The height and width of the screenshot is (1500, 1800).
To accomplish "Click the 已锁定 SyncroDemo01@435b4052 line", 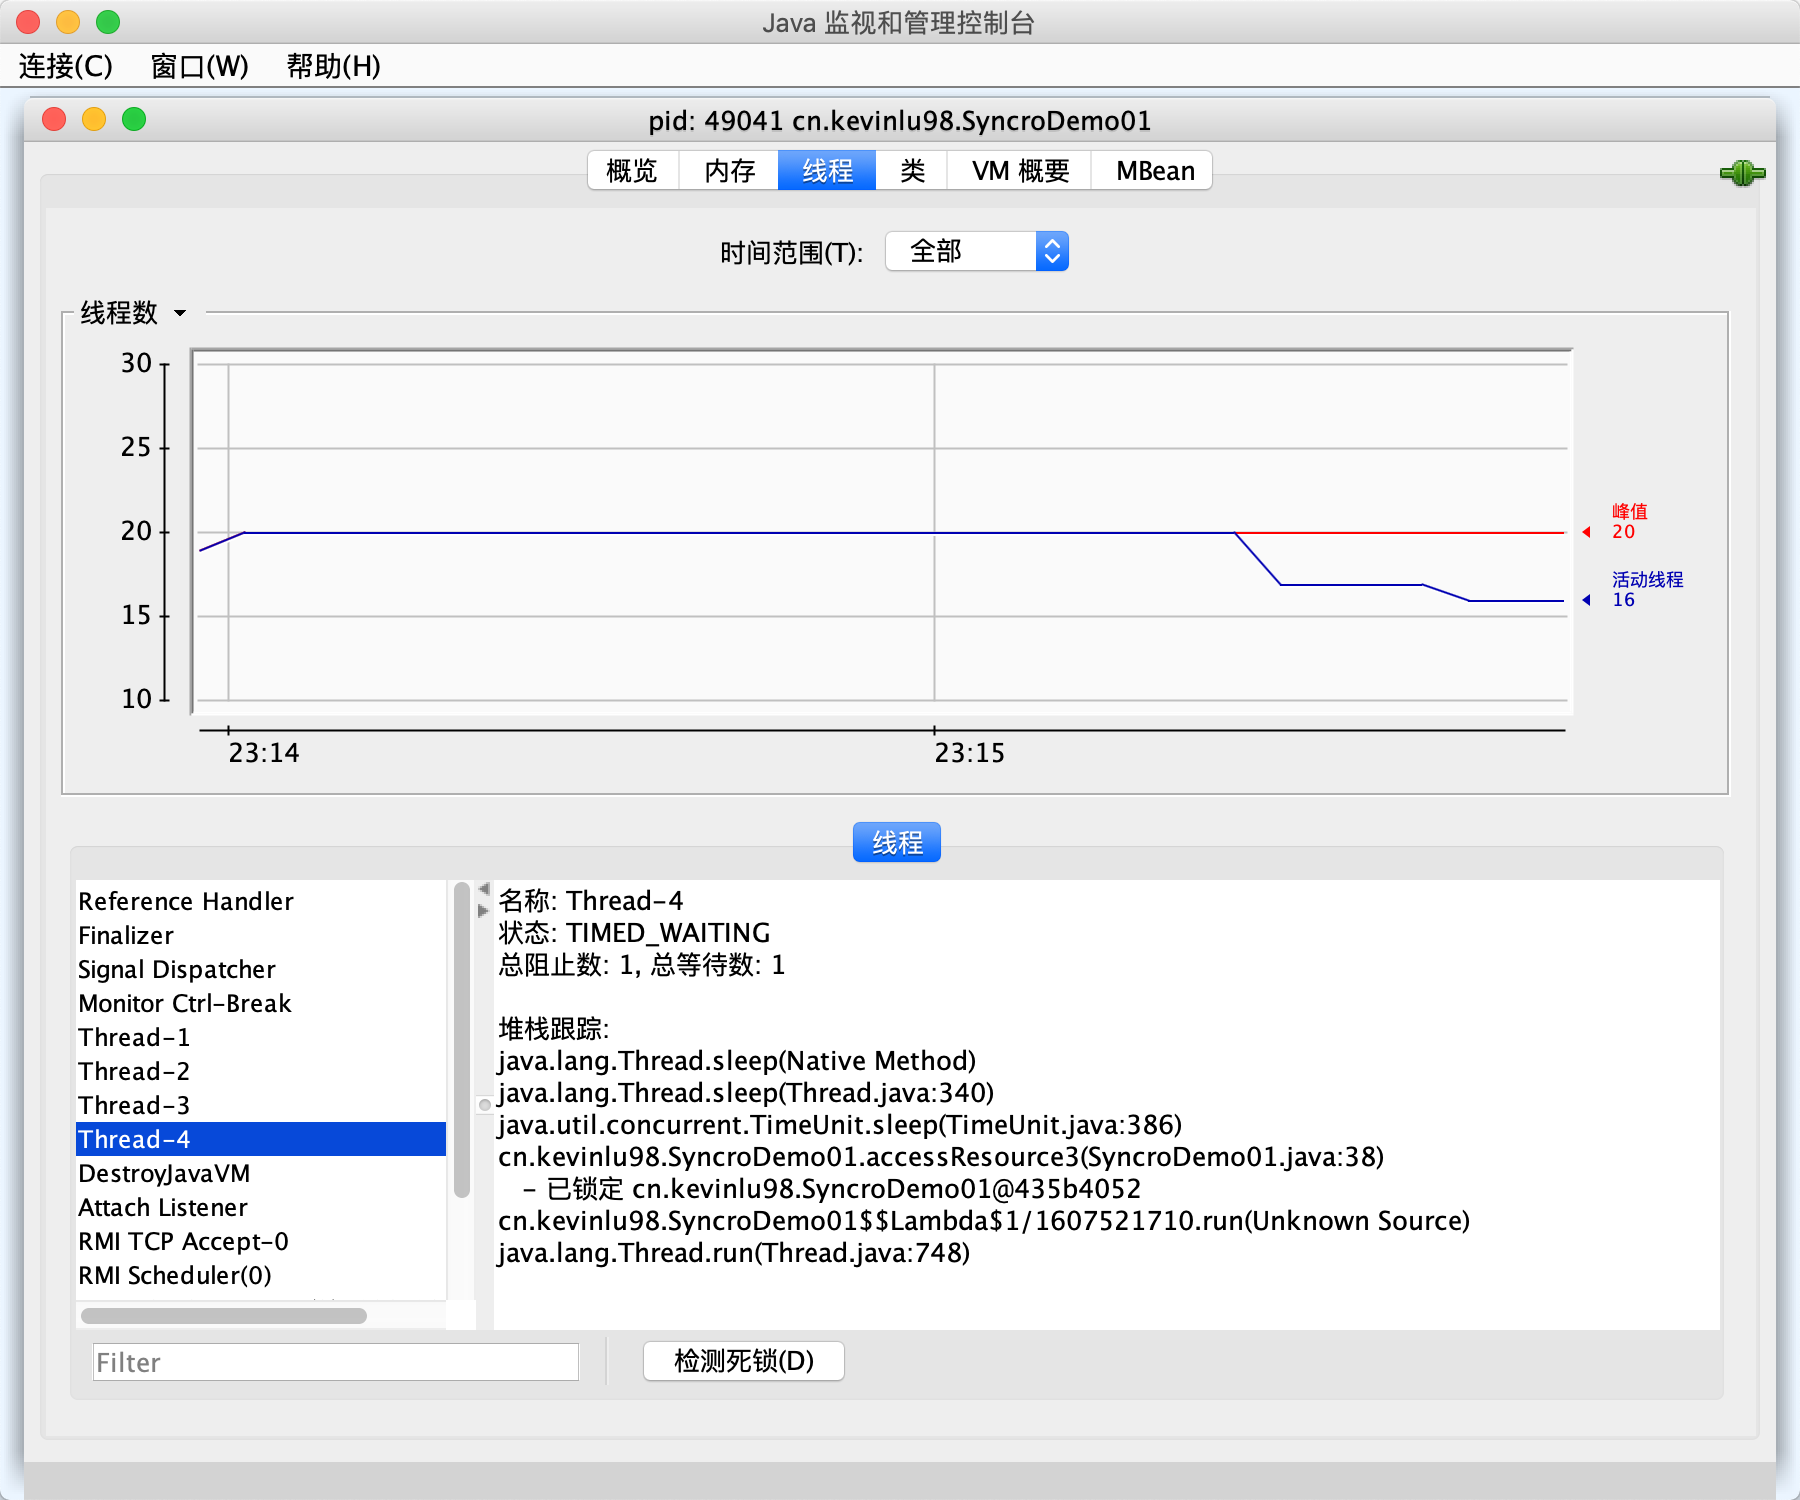I will coord(832,1189).
